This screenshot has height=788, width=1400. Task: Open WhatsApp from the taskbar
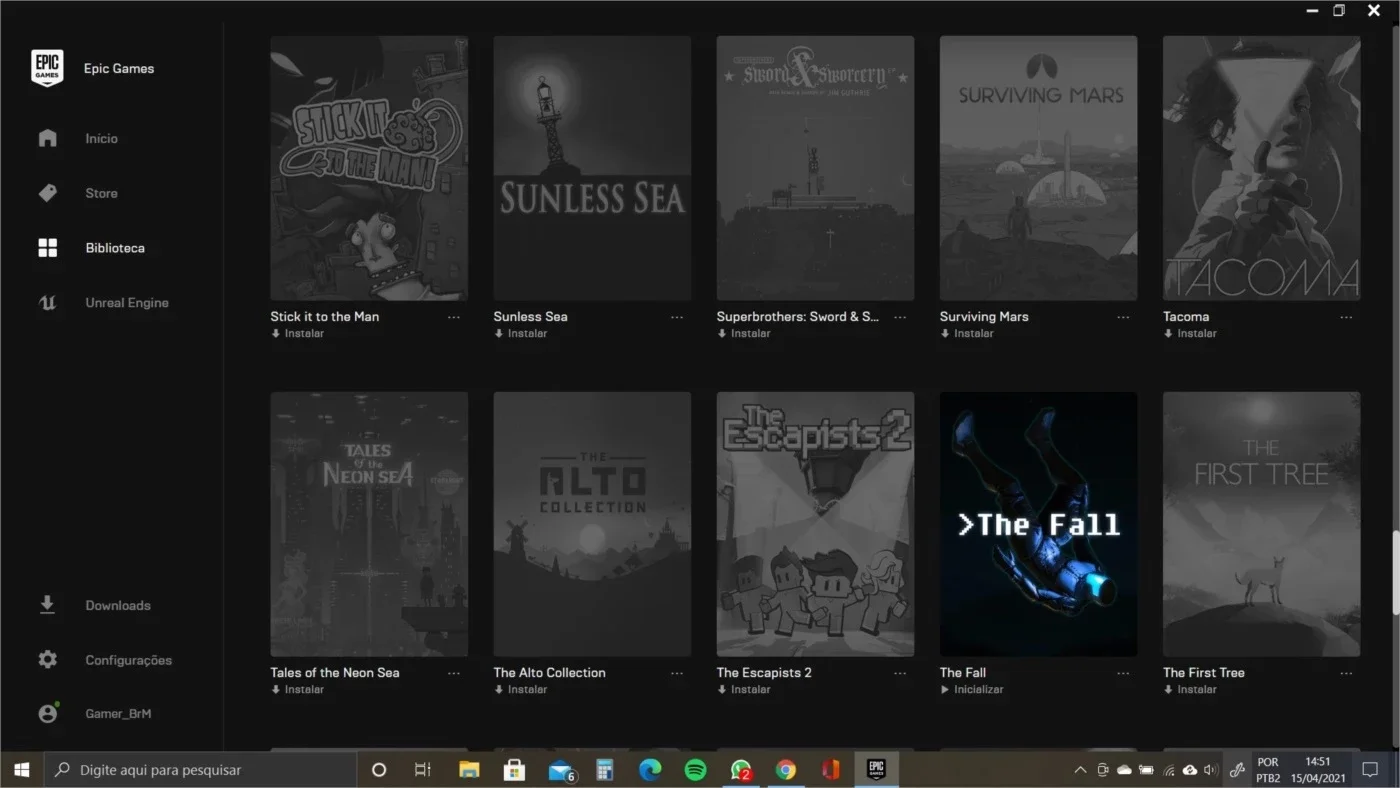tap(741, 770)
